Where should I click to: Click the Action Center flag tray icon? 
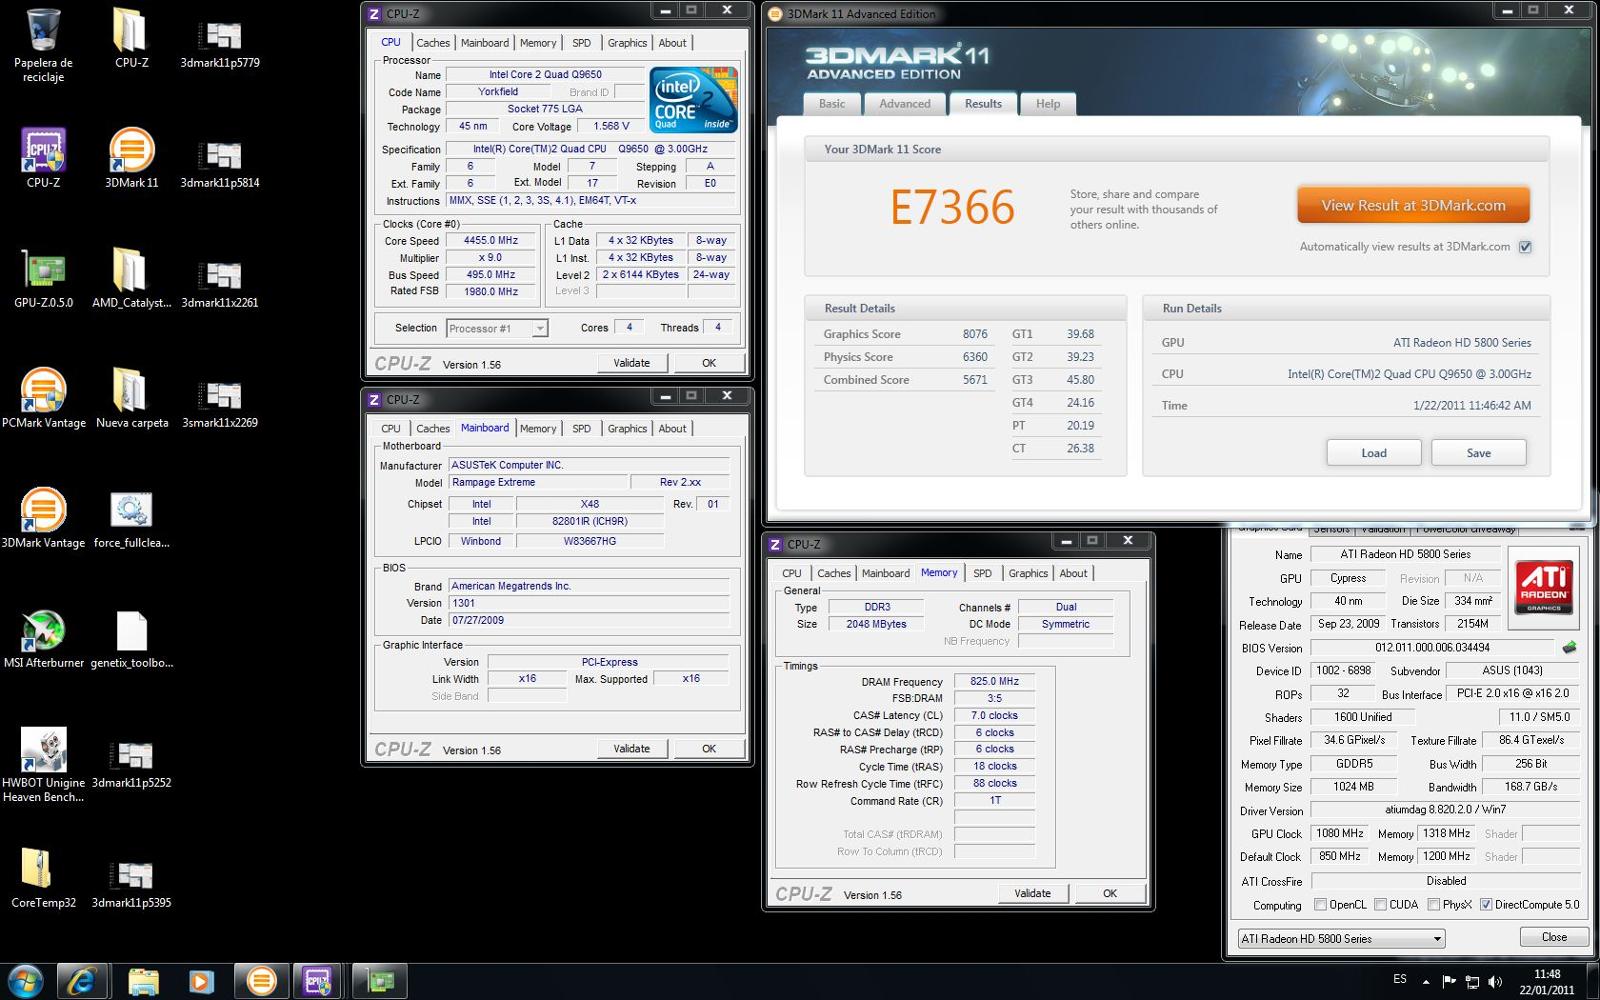click(1449, 982)
